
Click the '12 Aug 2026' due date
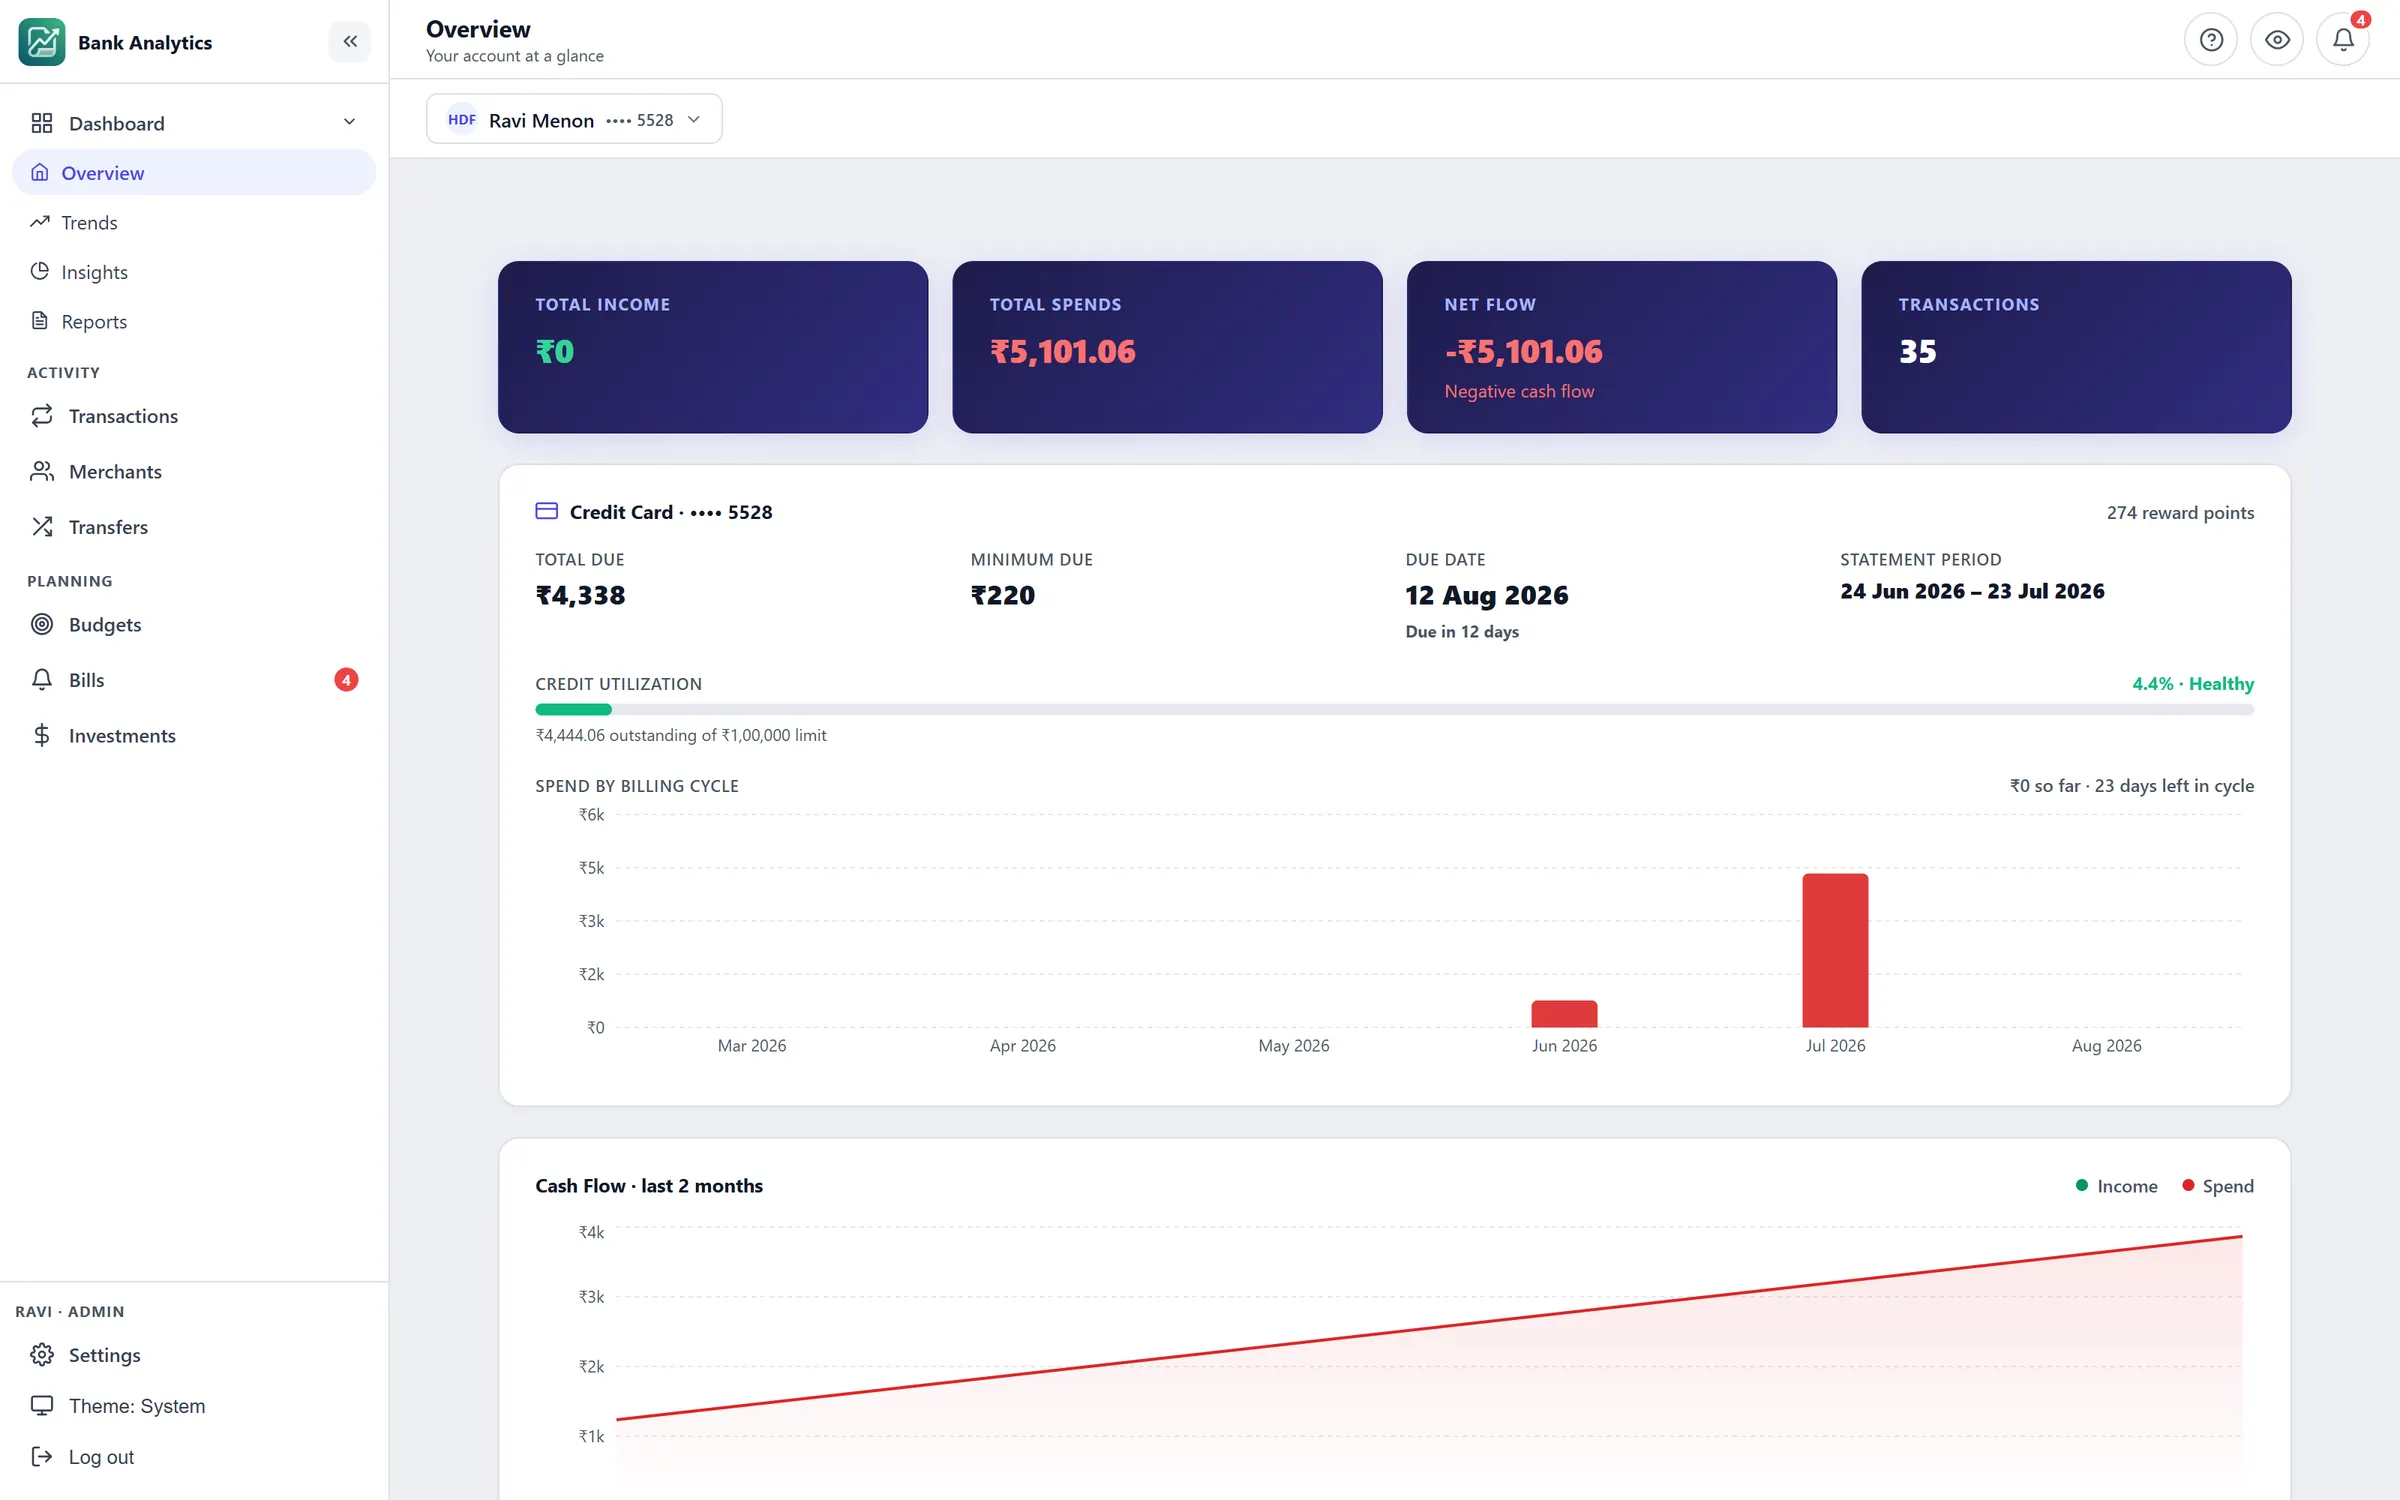point(1487,595)
